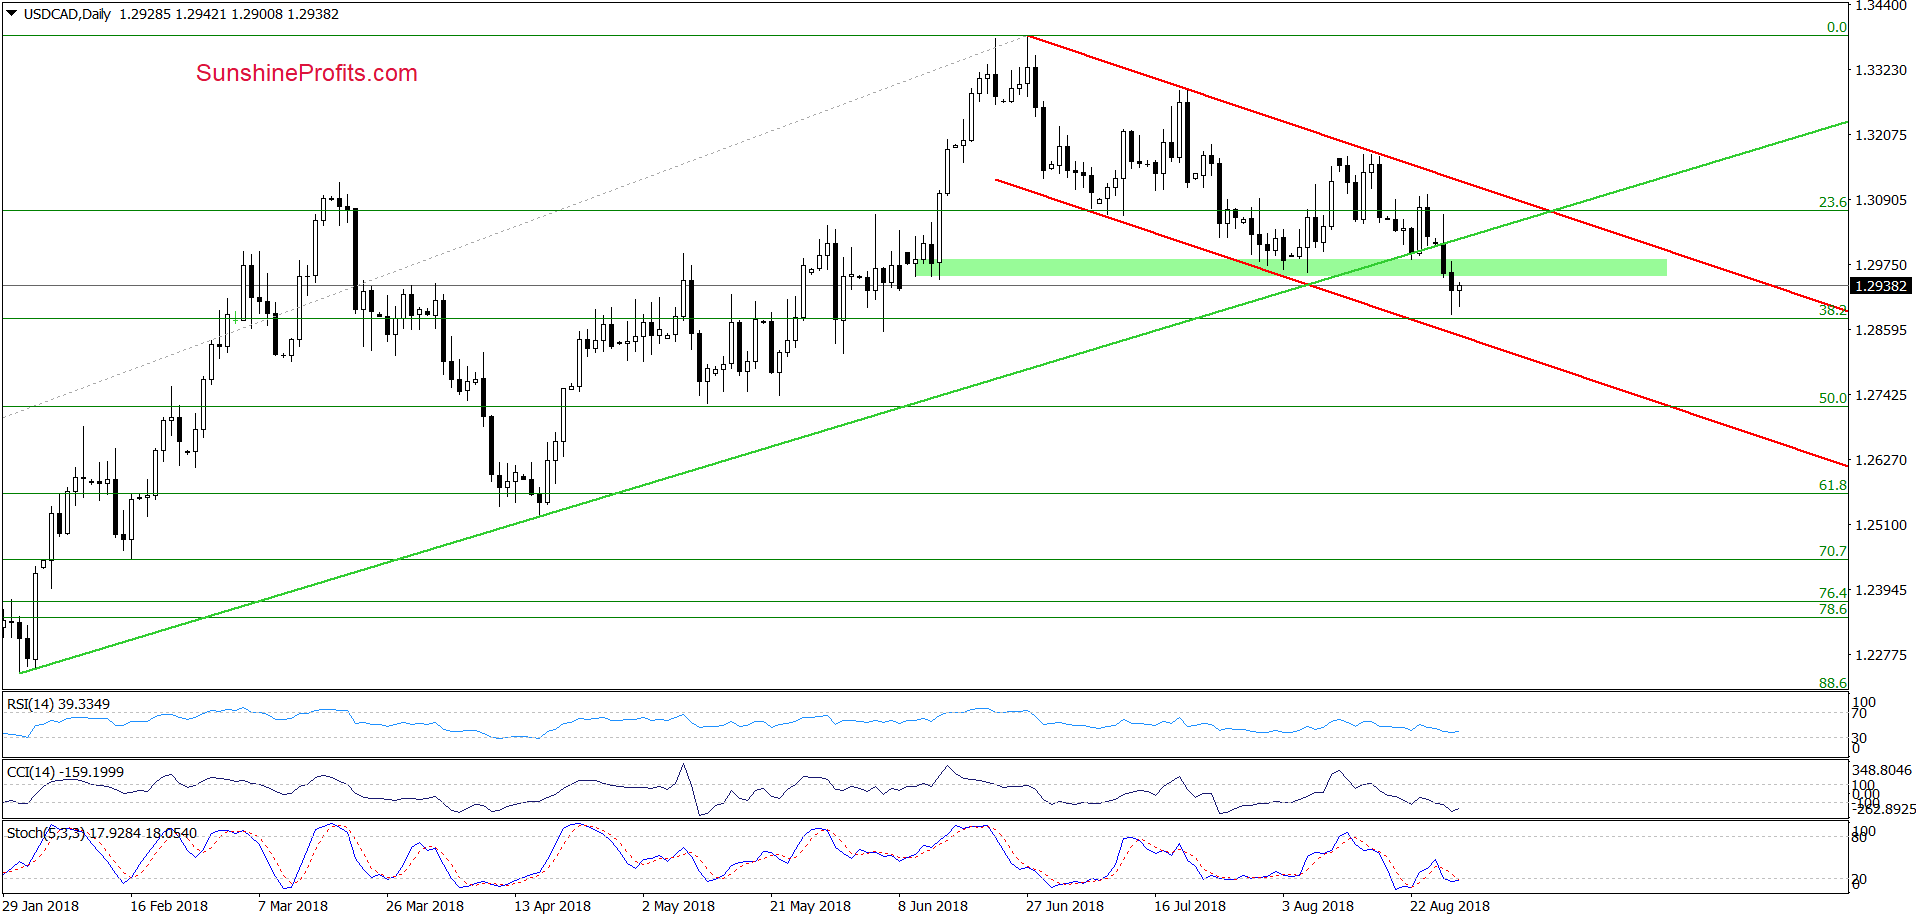This screenshot has width=1916, height=920.
Task: Click the 23.6 Fibonacci level label
Action: (1832, 202)
